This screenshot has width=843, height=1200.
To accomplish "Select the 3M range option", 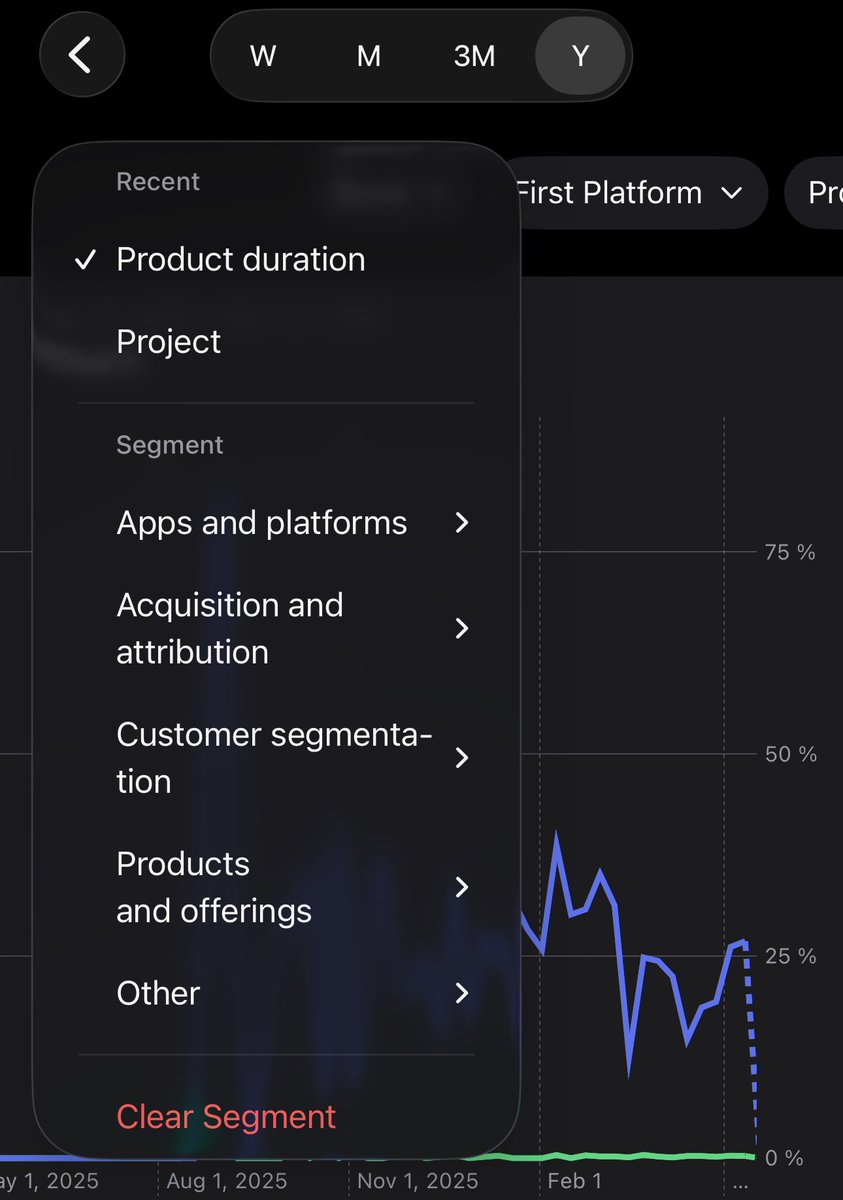I will [475, 56].
